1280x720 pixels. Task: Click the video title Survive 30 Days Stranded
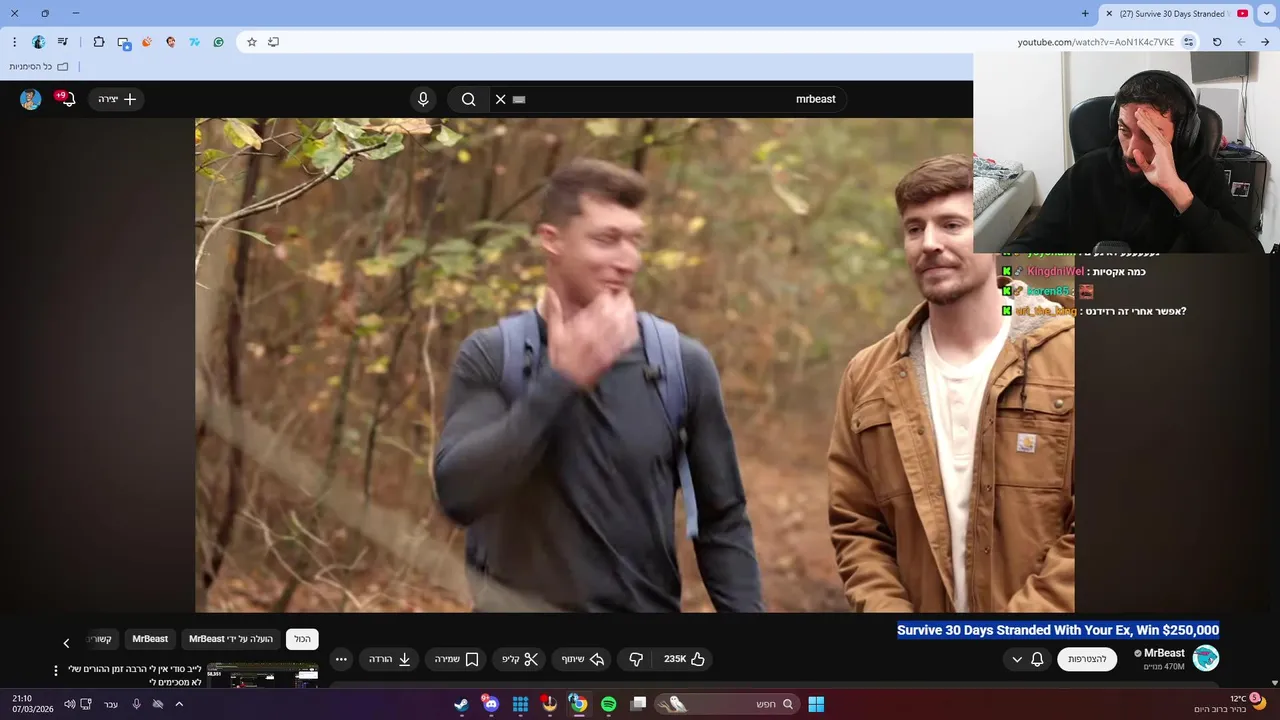pyautogui.click(x=1058, y=630)
